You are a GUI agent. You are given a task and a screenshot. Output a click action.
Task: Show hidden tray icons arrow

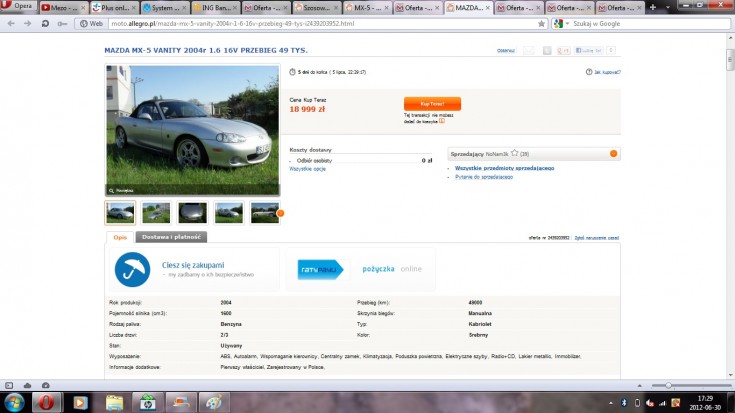[x=610, y=403]
